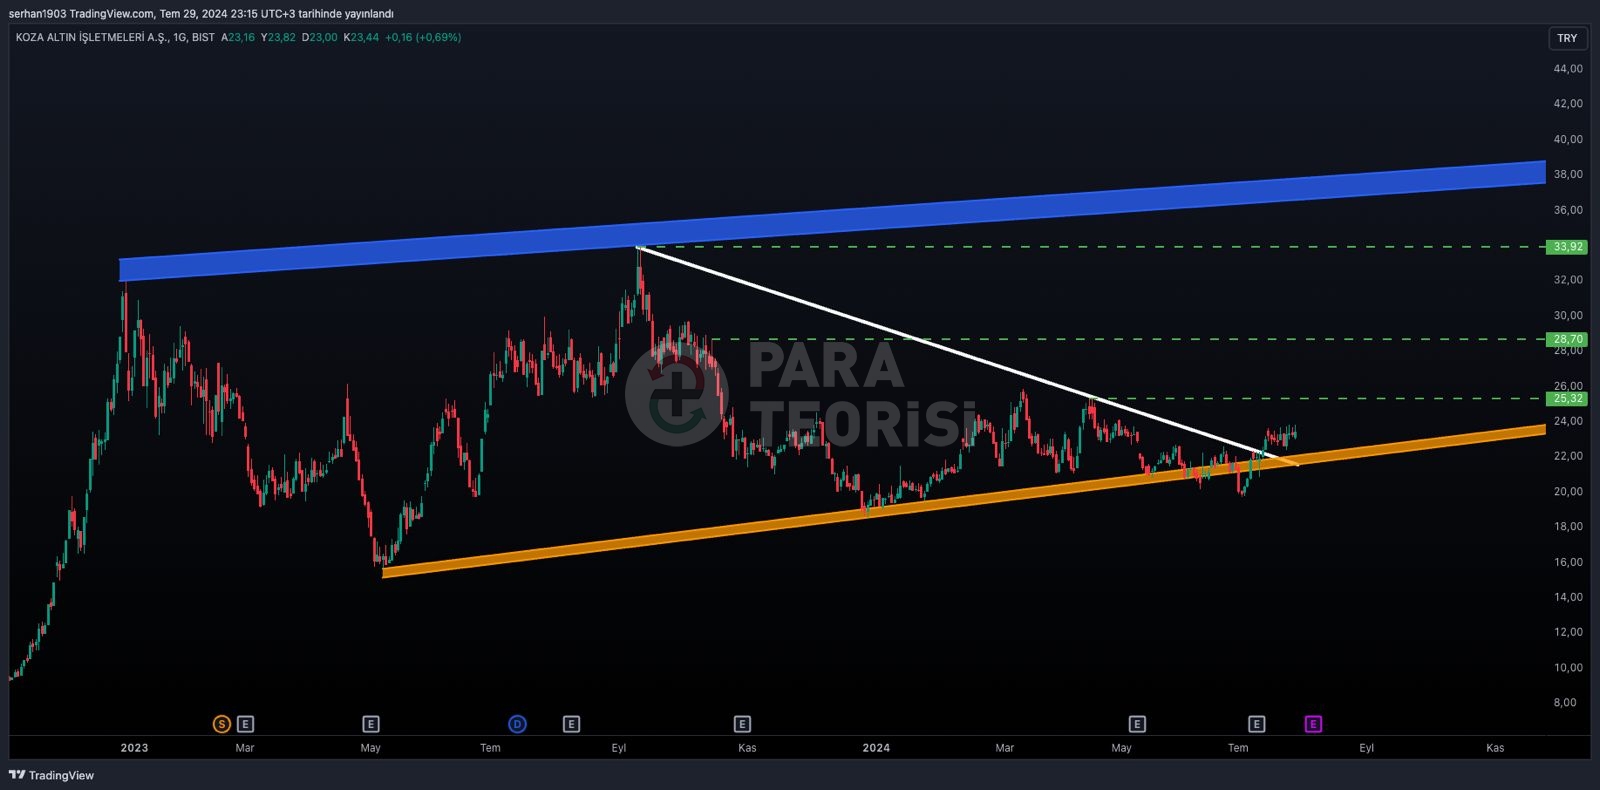Click the 38,00 price axis label
This screenshot has height=790, width=1600.
click(x=1568, y=175)
